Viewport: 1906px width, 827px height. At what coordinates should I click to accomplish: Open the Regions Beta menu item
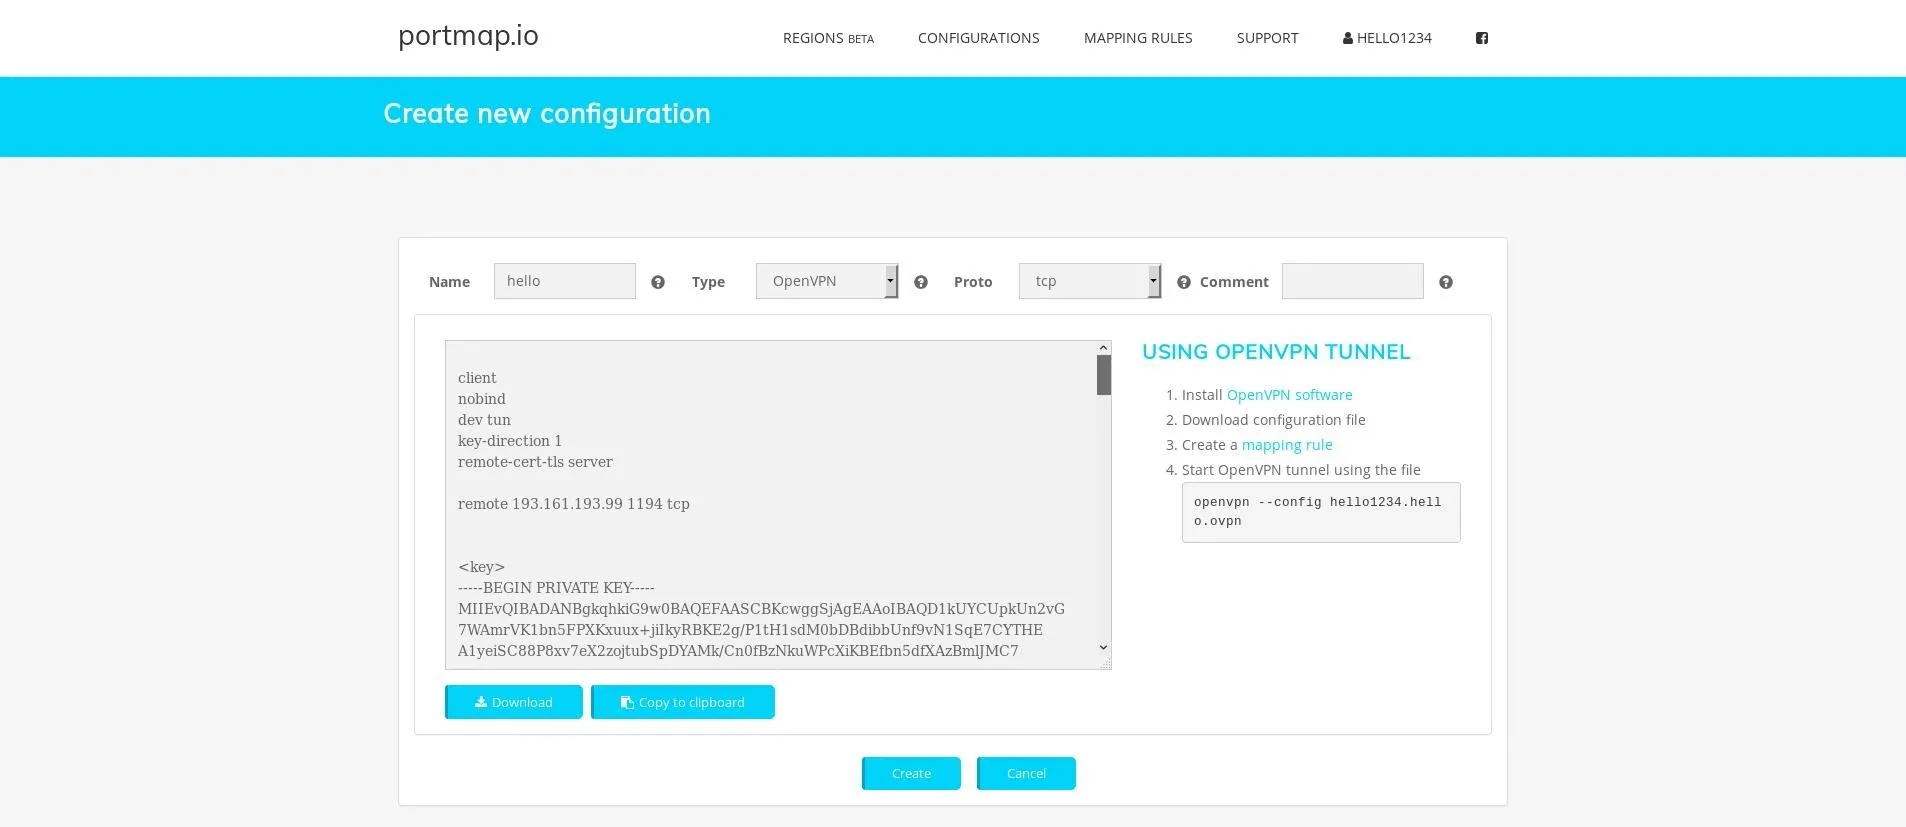pos(827,38)
